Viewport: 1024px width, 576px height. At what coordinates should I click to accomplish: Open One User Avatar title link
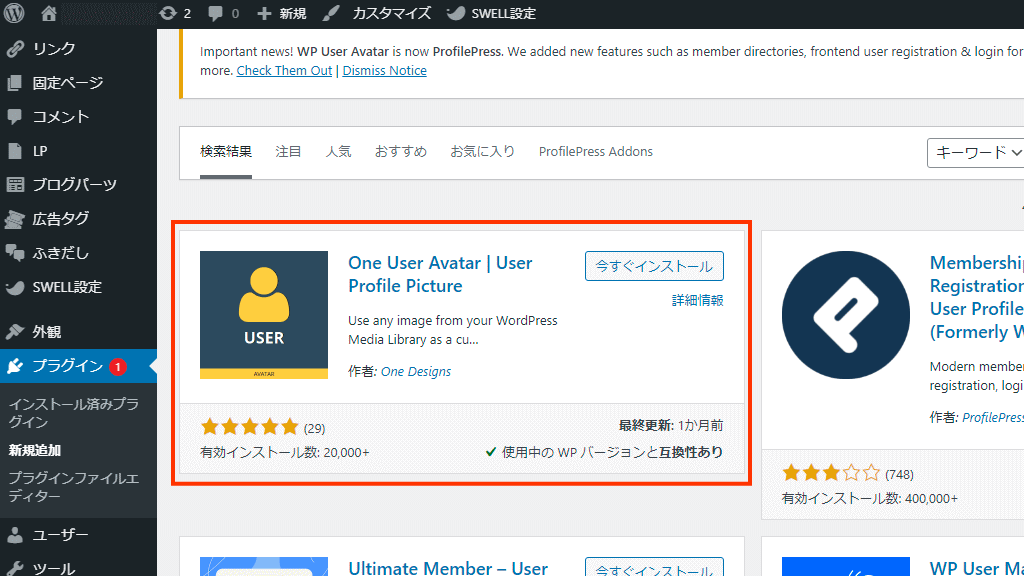point(440,274)
